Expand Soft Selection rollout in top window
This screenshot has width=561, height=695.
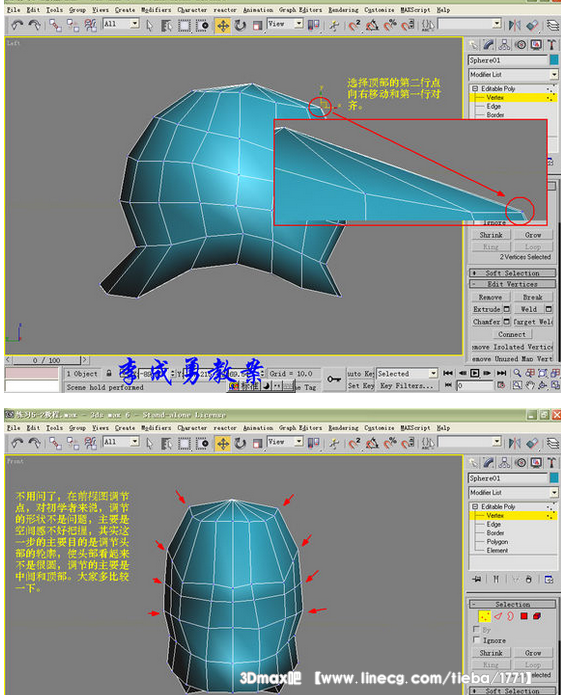pyautogui.click(x=512, y=273)
